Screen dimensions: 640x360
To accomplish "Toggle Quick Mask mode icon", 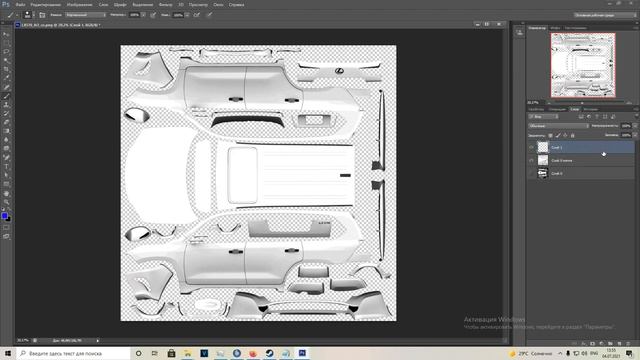I will point(6,228).
